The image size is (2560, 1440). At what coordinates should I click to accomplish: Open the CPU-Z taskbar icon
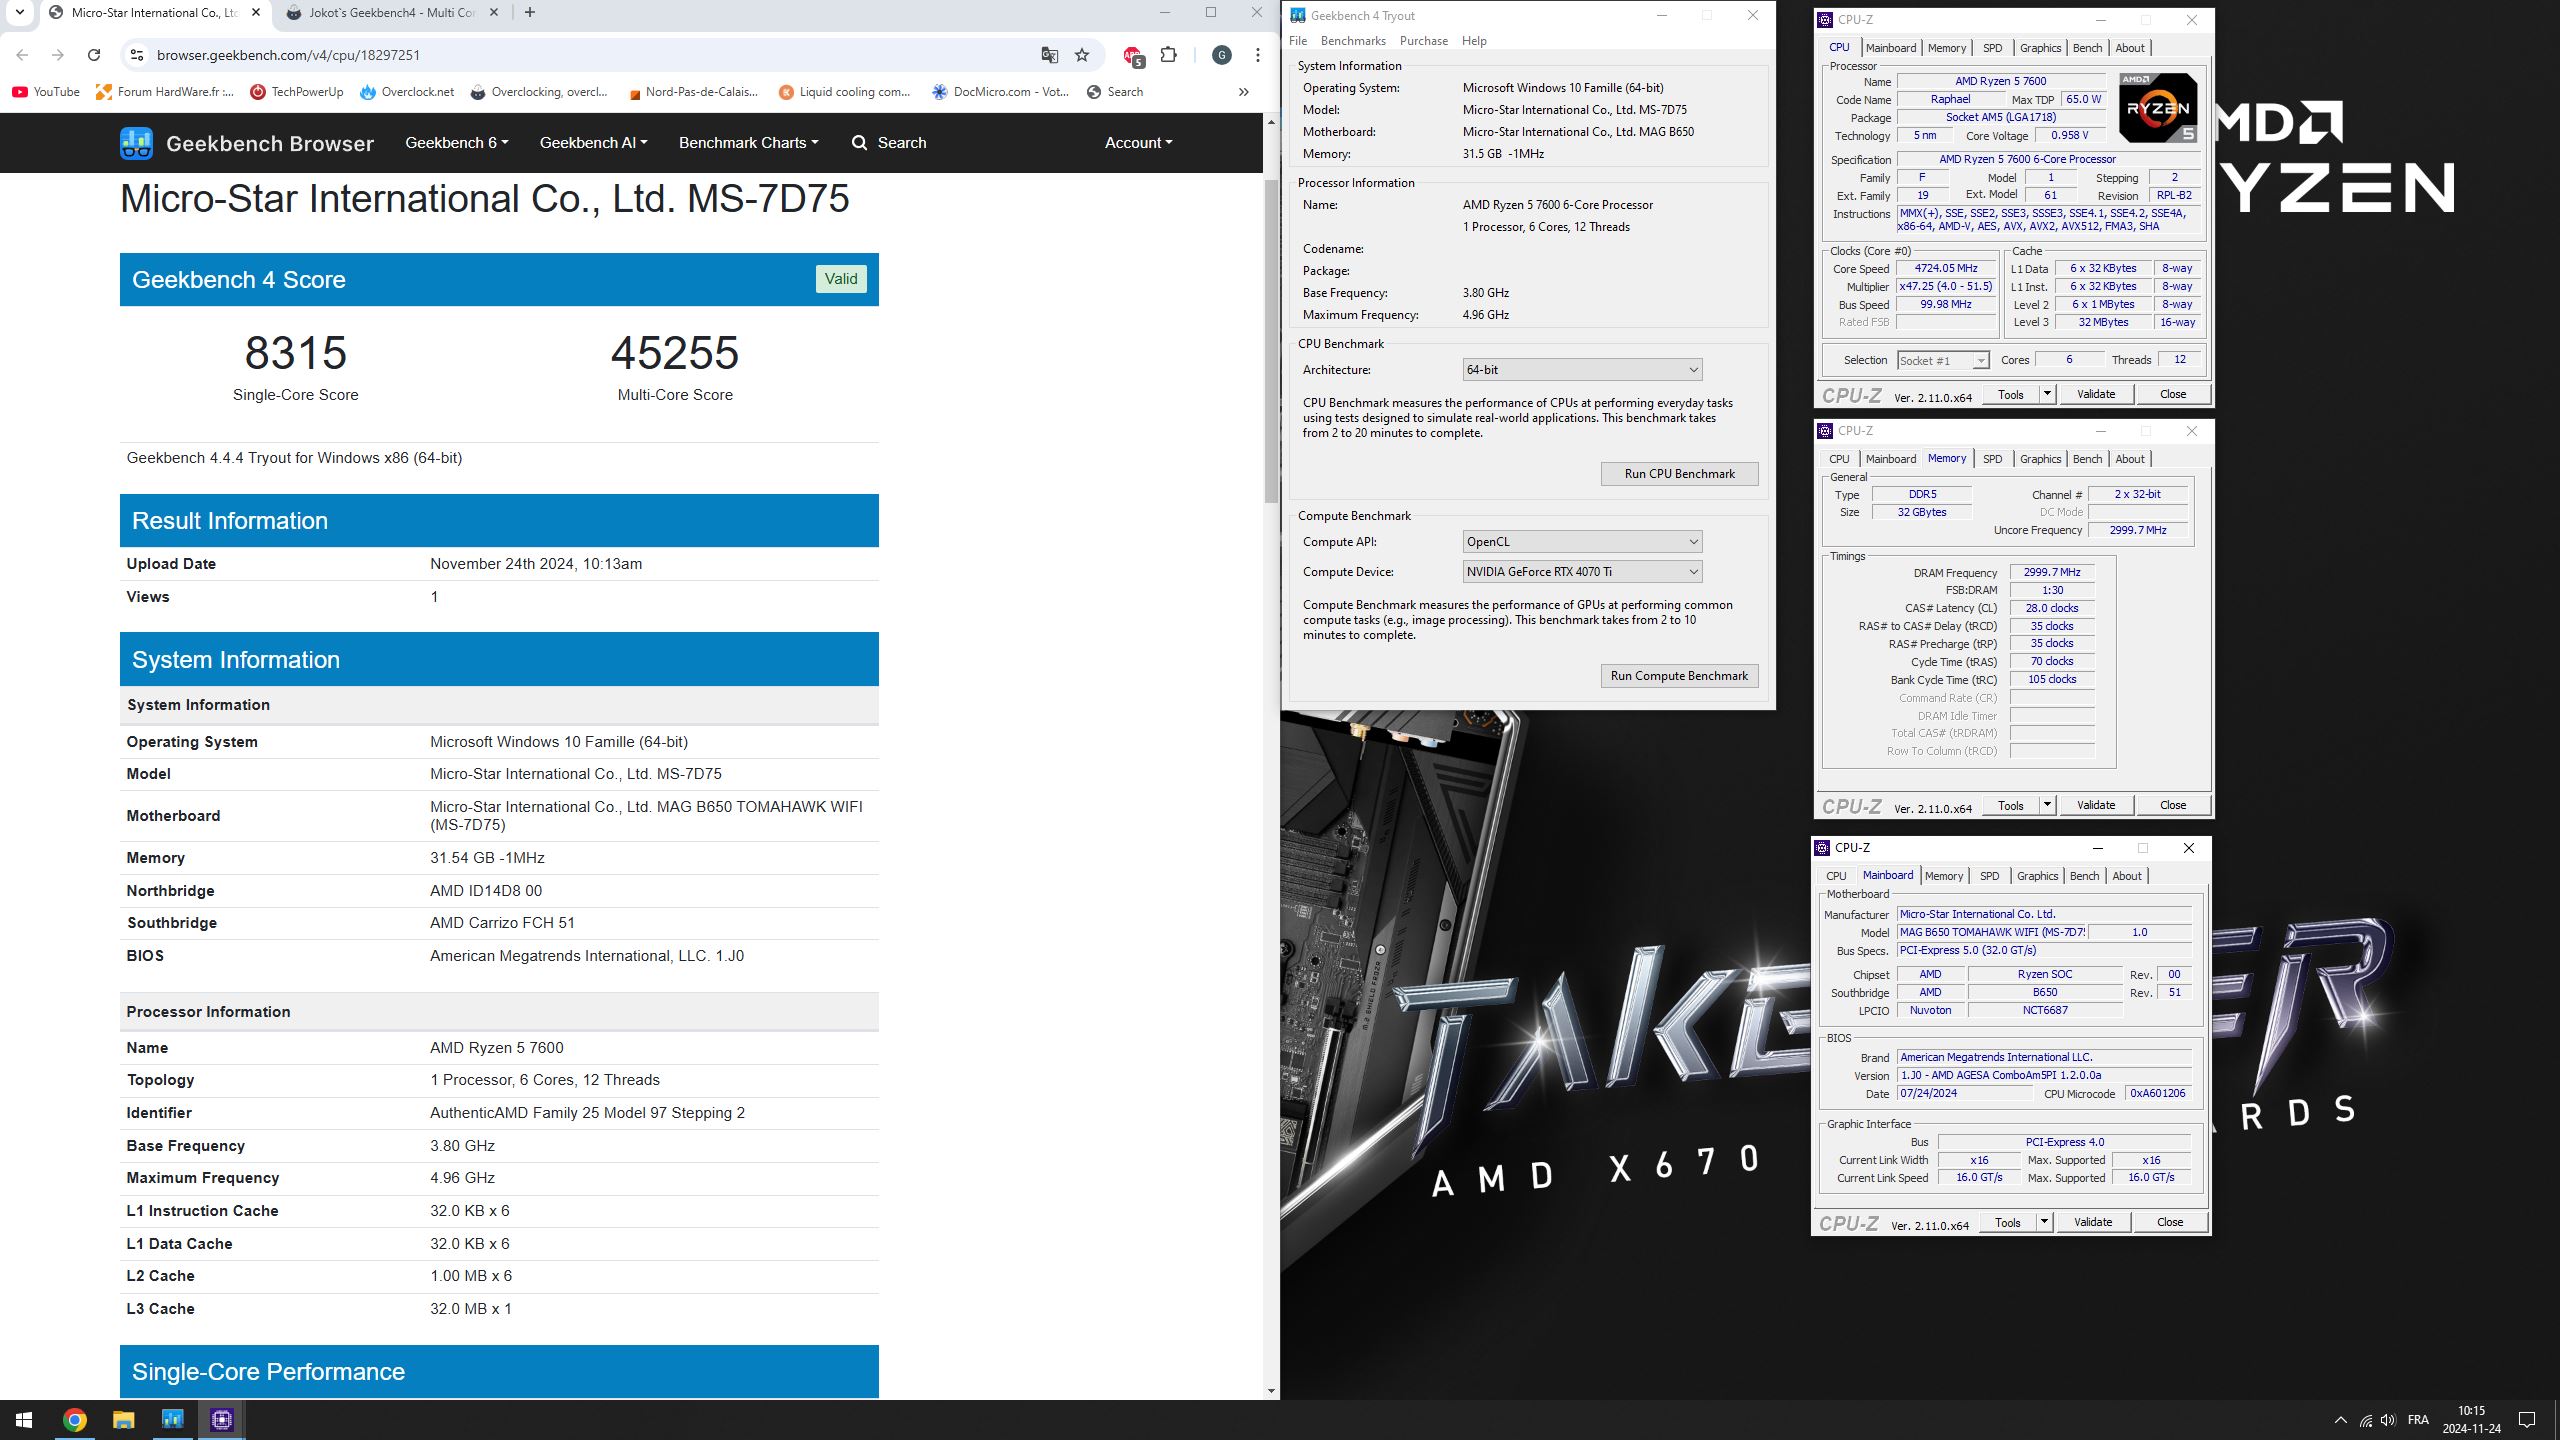222,1420
